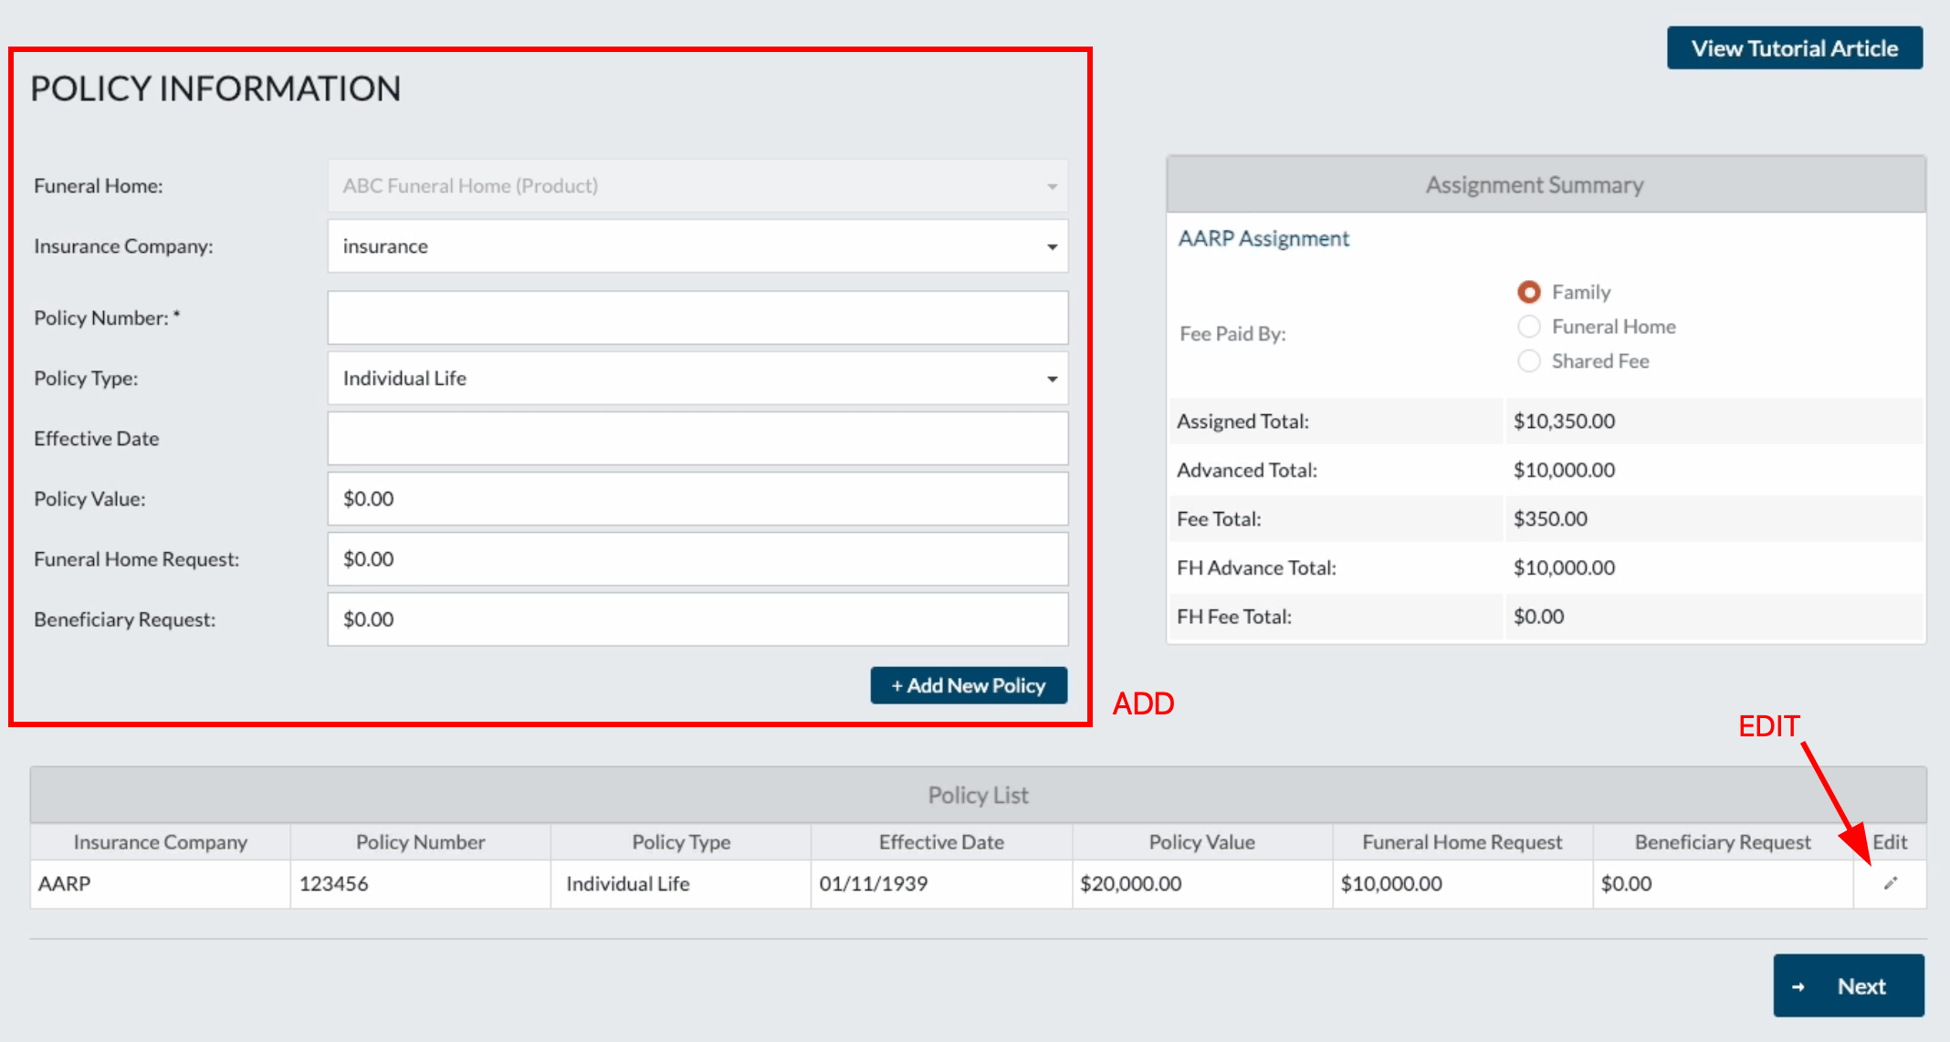Select the Shared Fee option
The image size is (1950, 1042).
point(1529,361)
